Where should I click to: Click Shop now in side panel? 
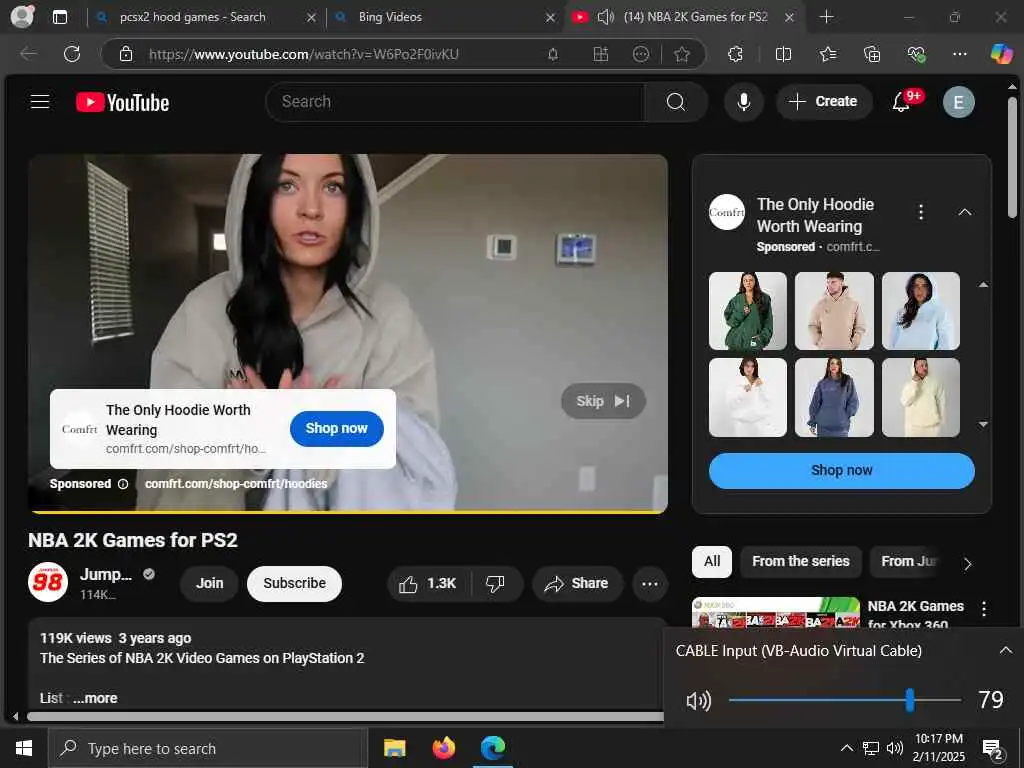point(841,471)
